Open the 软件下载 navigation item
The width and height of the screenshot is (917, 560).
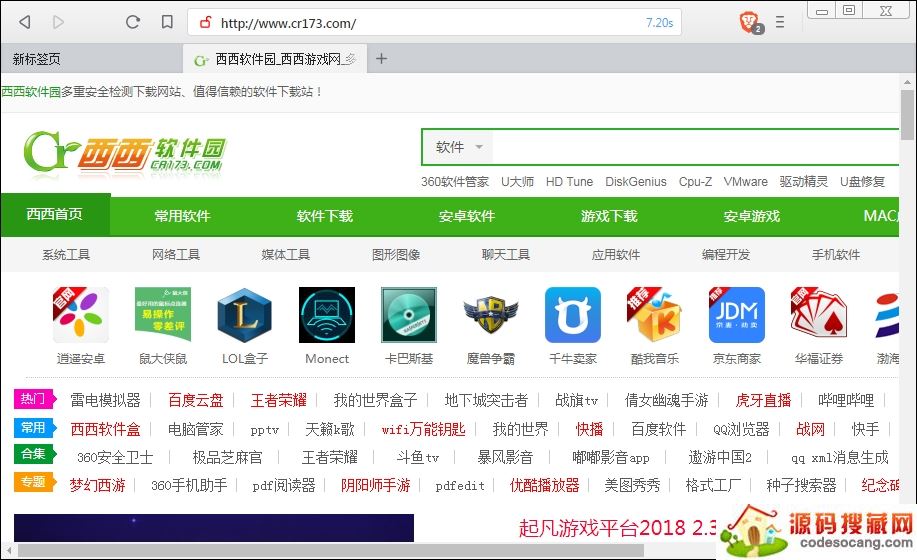(325, 216)
